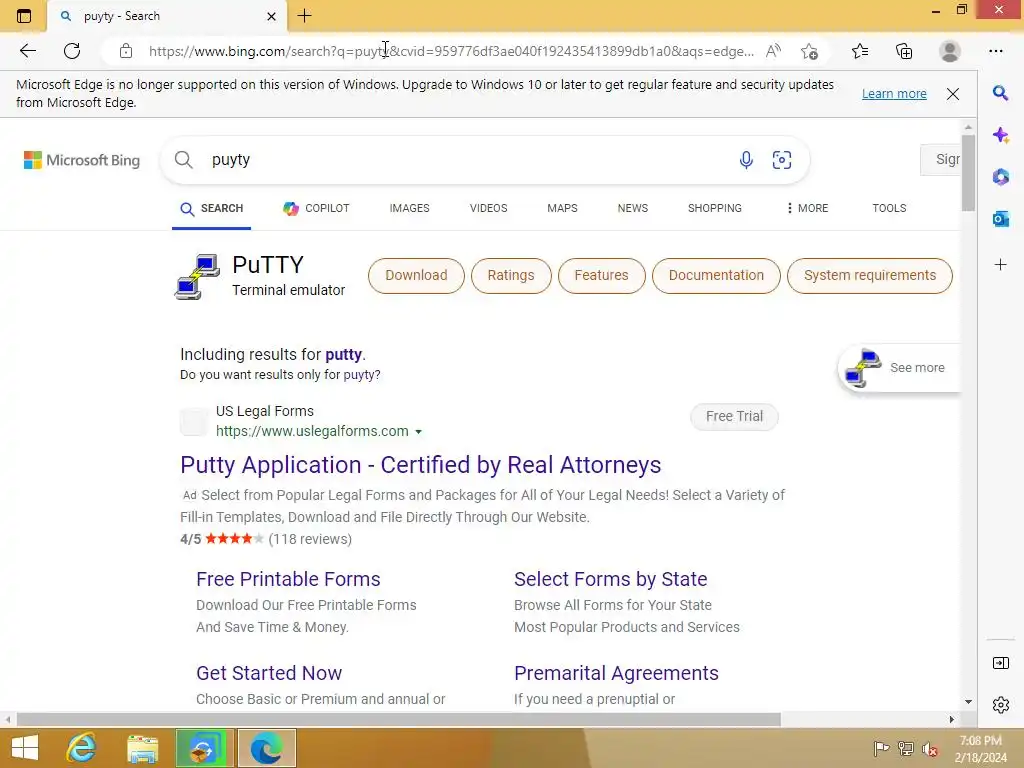Click the profile avatar icon
The height and width of the screenshot is (768, 1024).
(950, 51)
